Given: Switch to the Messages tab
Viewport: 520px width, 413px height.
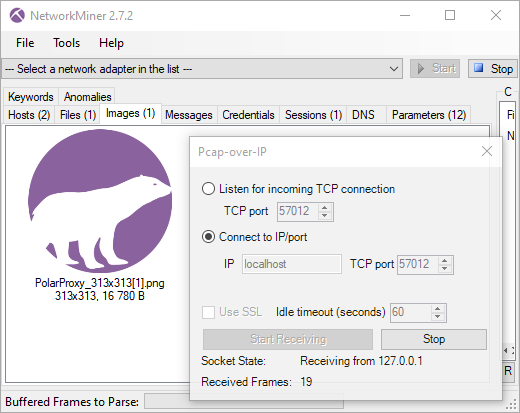Looking at the screenshot, I should coord(189,115).
